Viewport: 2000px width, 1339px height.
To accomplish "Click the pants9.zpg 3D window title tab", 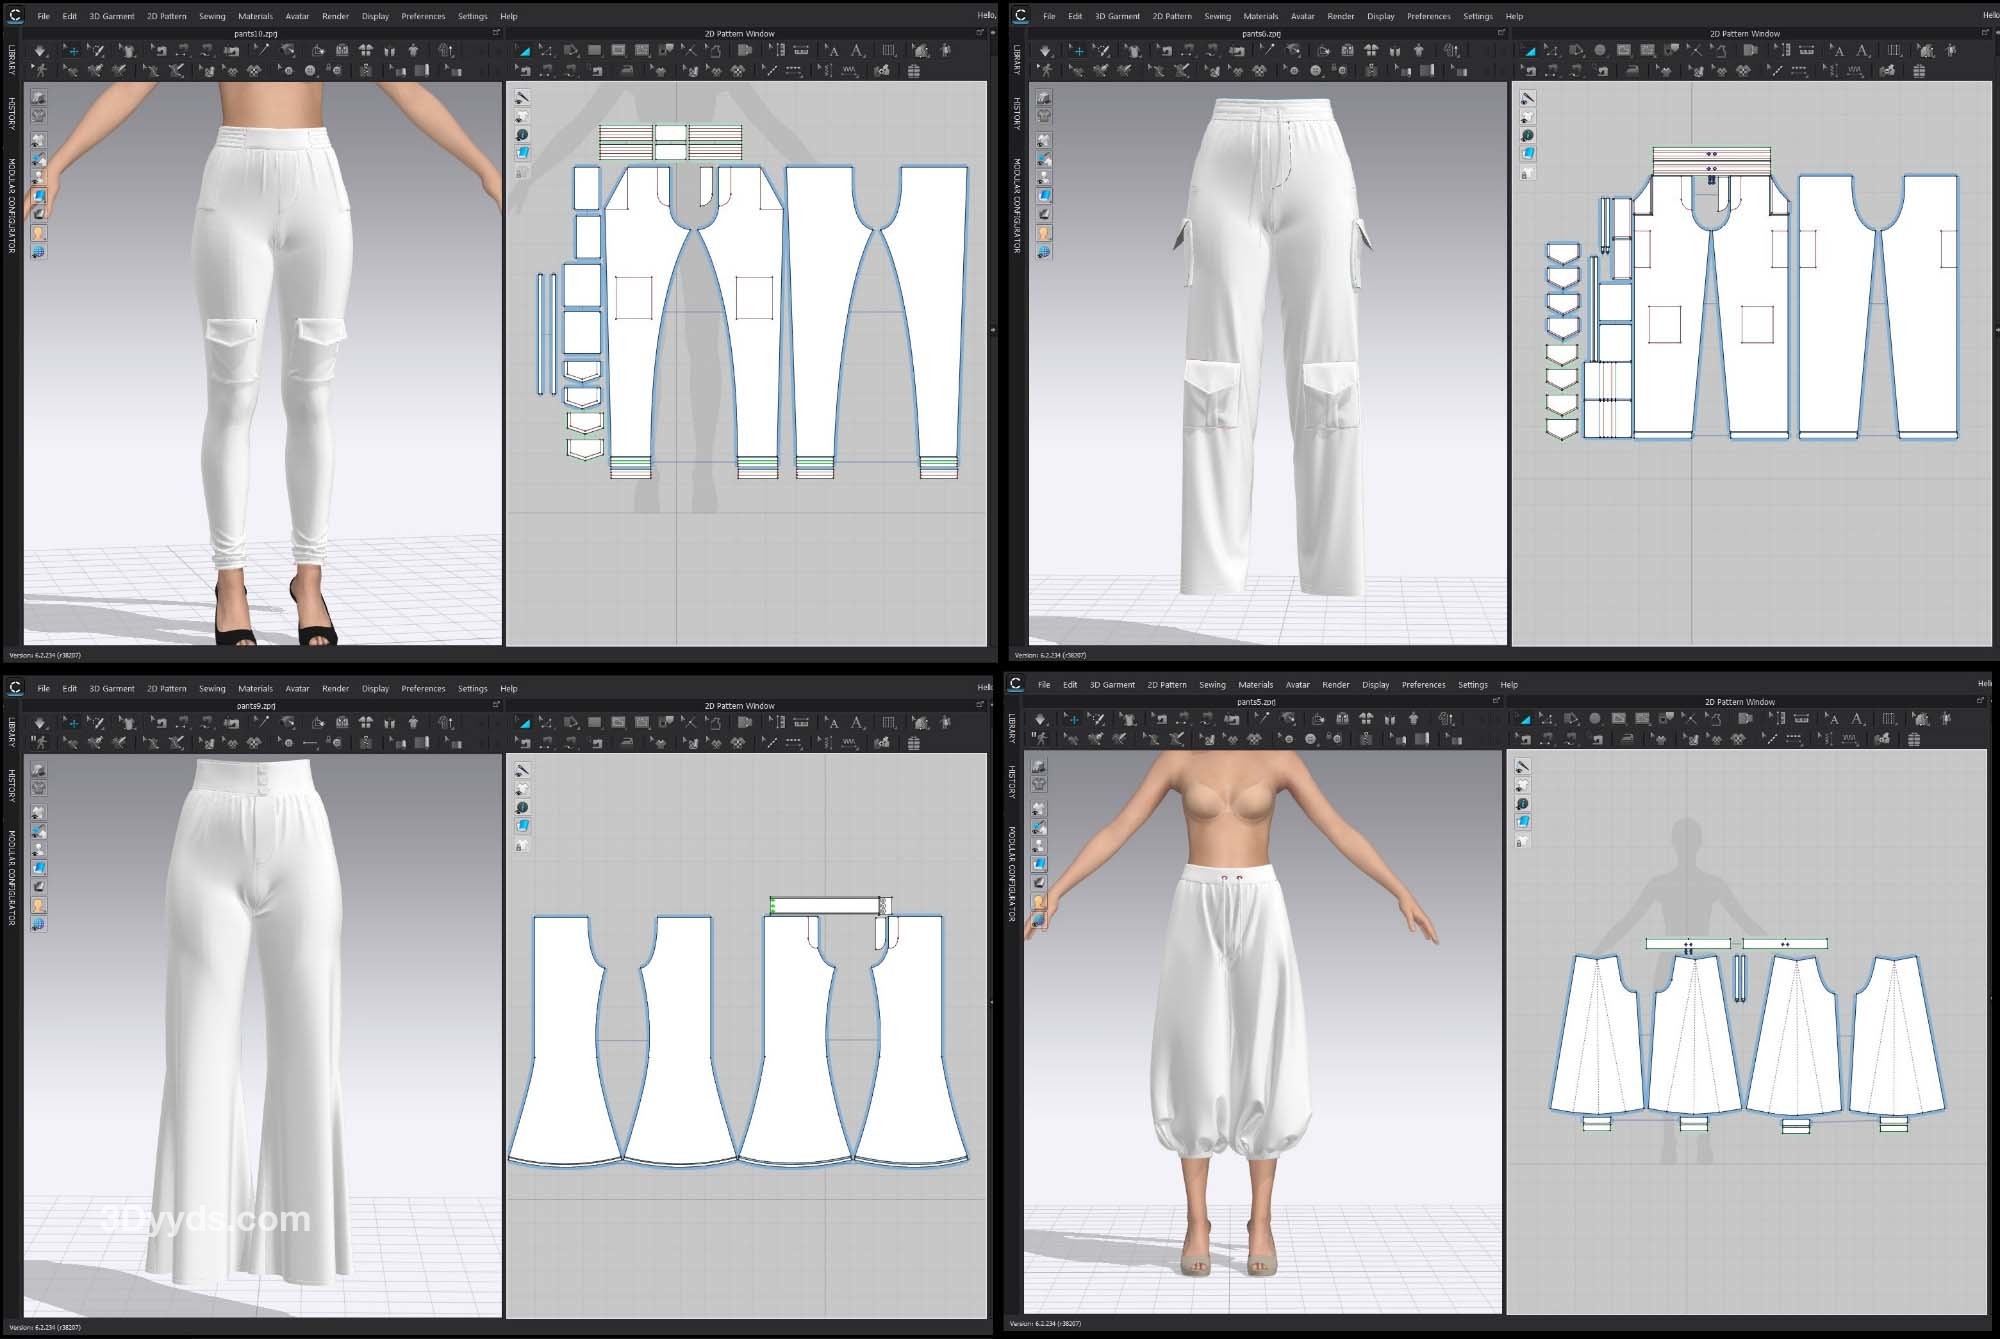I will pyautogui.click(x=255, y=706).
